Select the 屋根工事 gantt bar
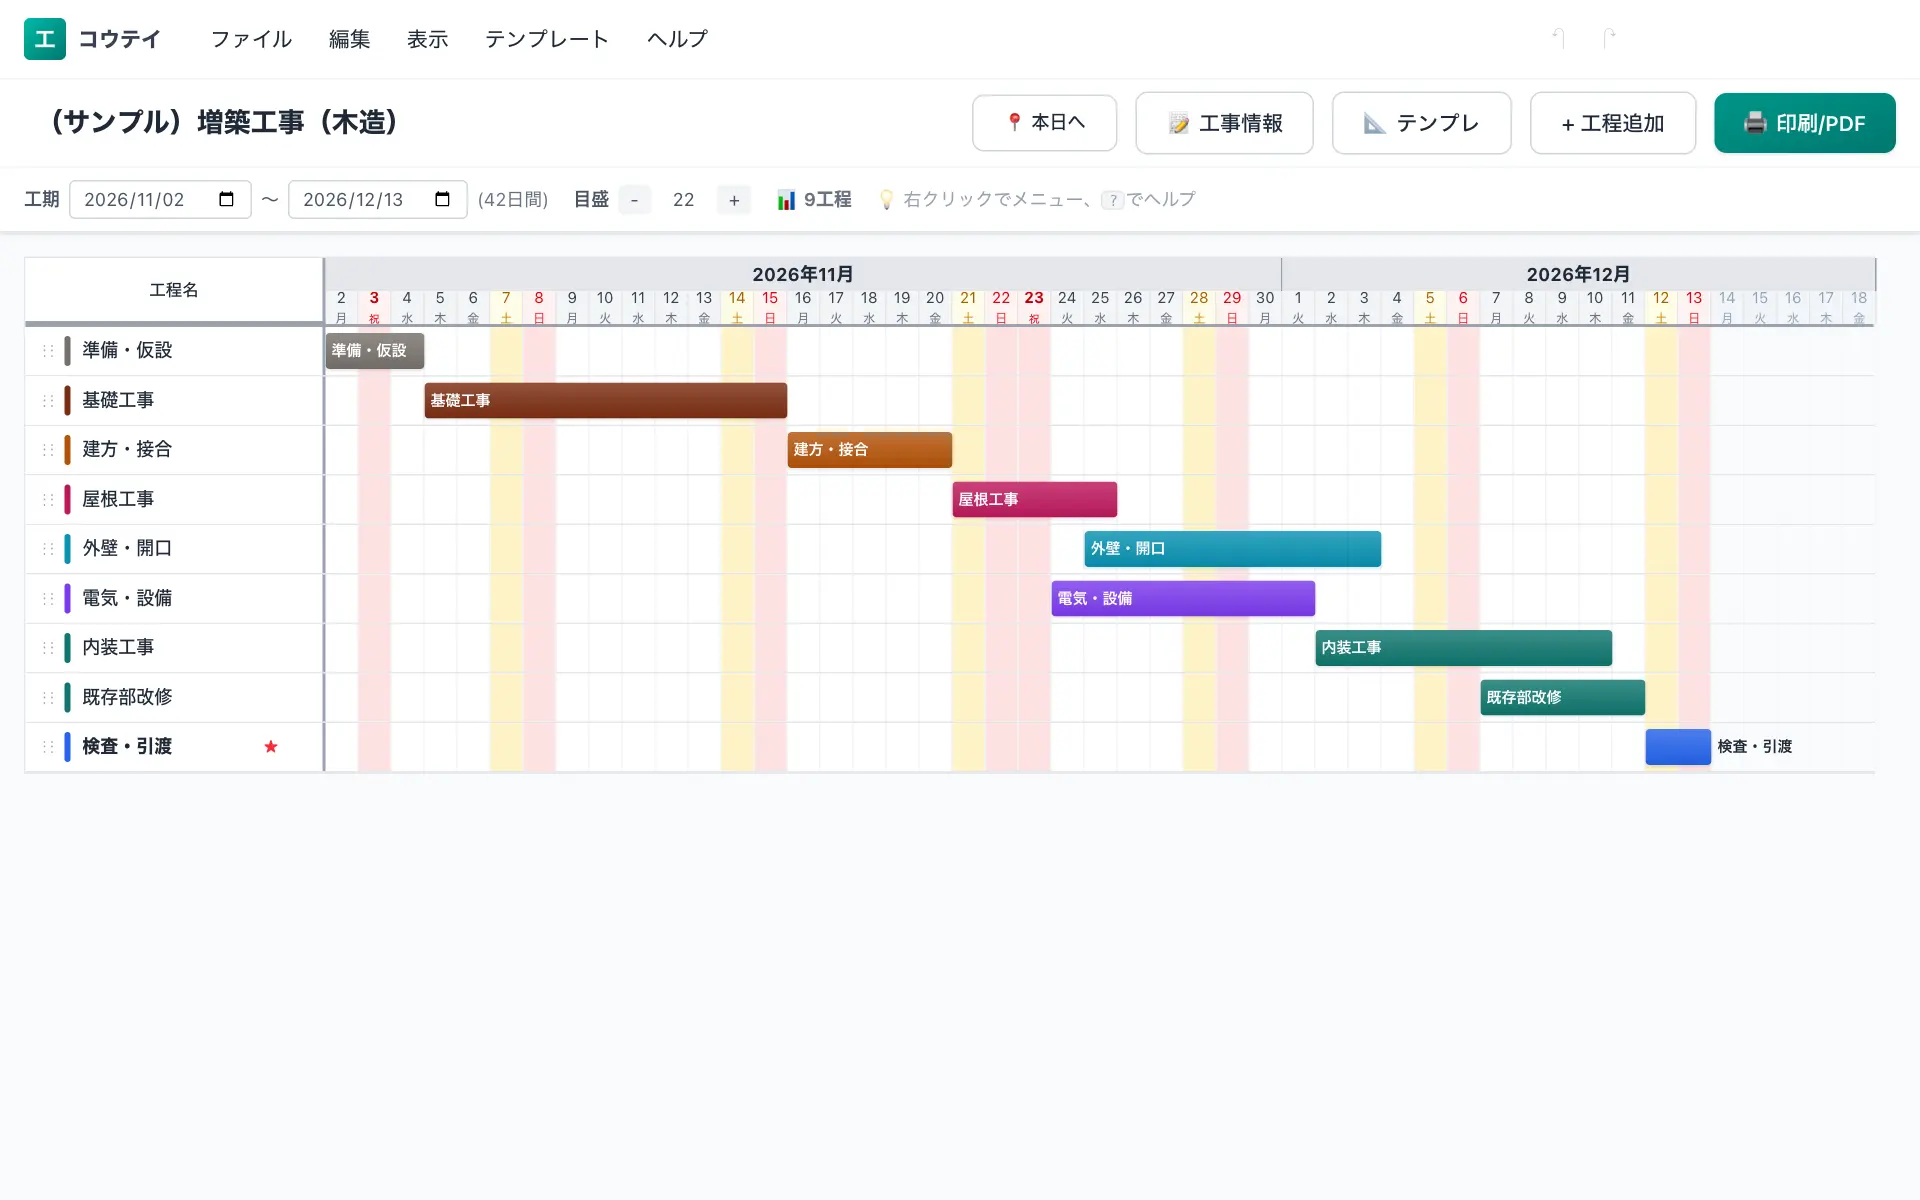Image resolution: width=1920 pixels, height=1200 pixels. point(1035,500)
